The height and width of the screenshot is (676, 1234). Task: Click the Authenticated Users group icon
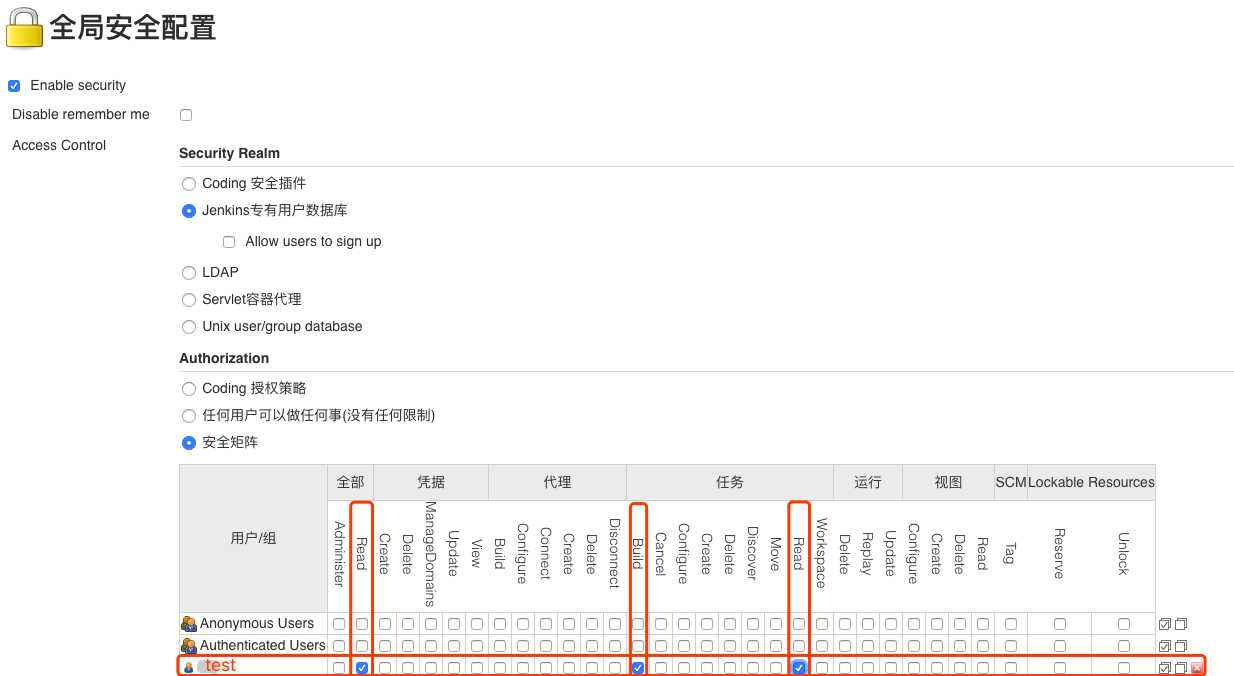189,646
